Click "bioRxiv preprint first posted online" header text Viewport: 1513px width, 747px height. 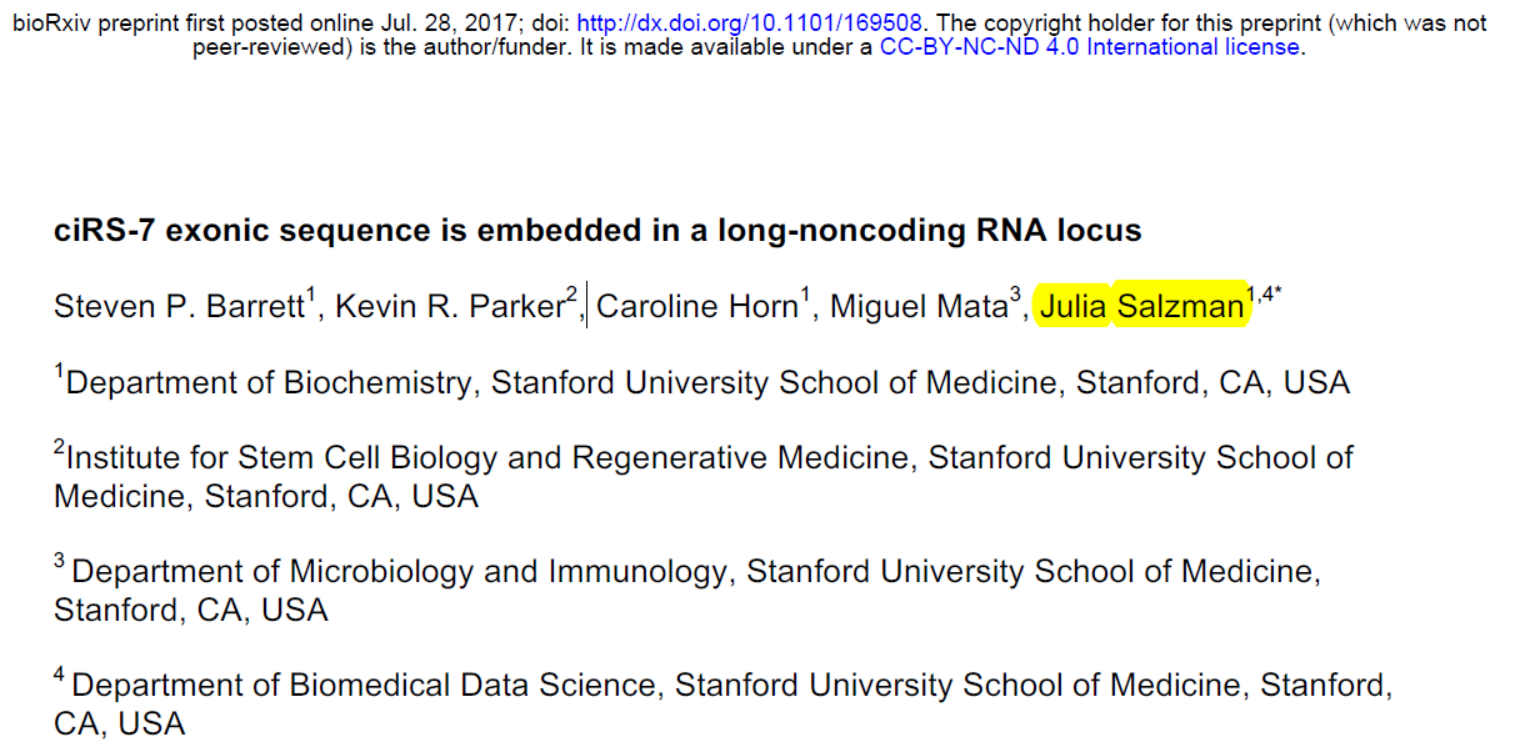pos(153,23)
